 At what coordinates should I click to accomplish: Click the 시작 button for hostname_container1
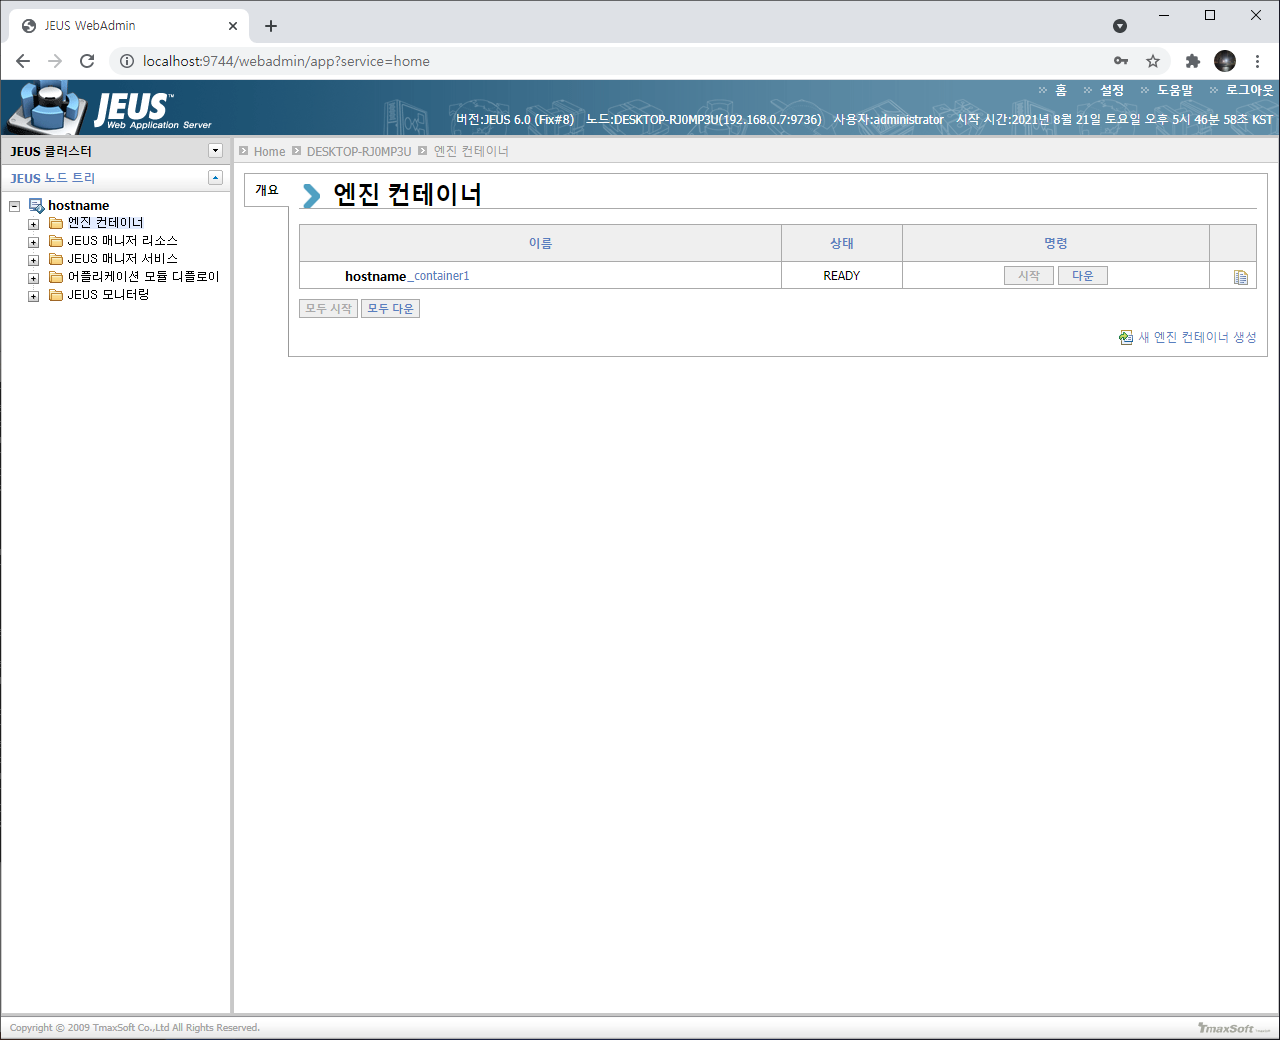[1029, 275]
